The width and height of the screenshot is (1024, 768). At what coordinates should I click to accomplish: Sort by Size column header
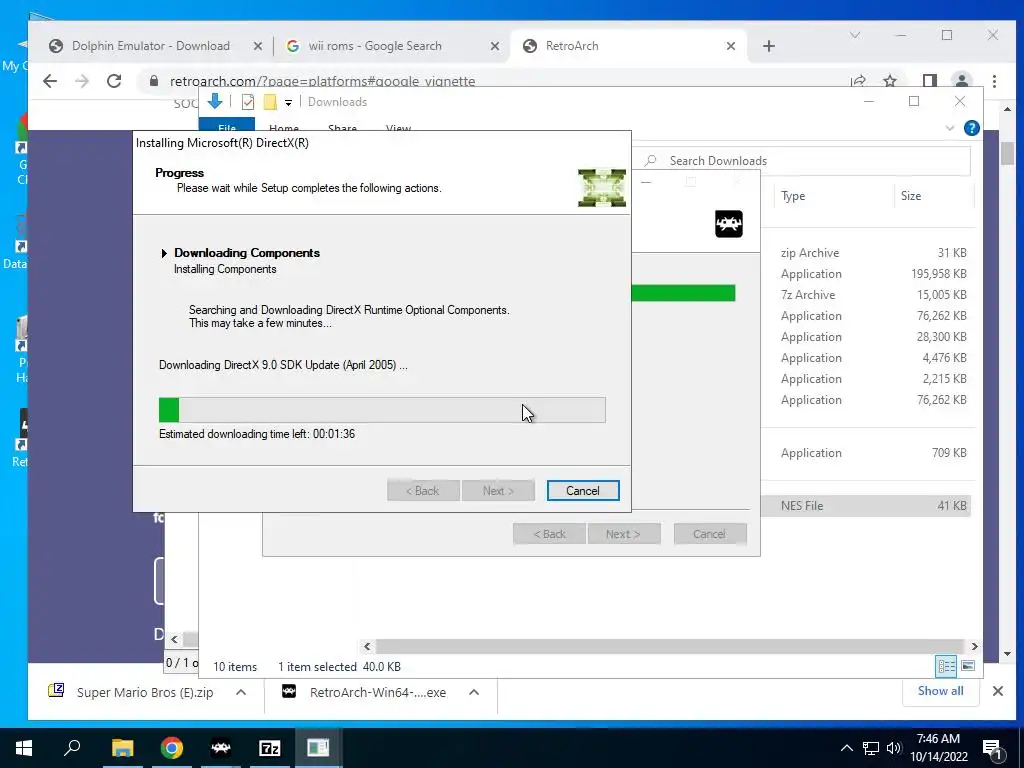coord(911,196)
